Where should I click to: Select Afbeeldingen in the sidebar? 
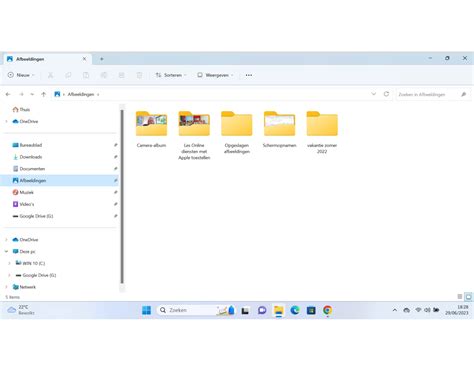pyautogui.click(x=60, y=180)
